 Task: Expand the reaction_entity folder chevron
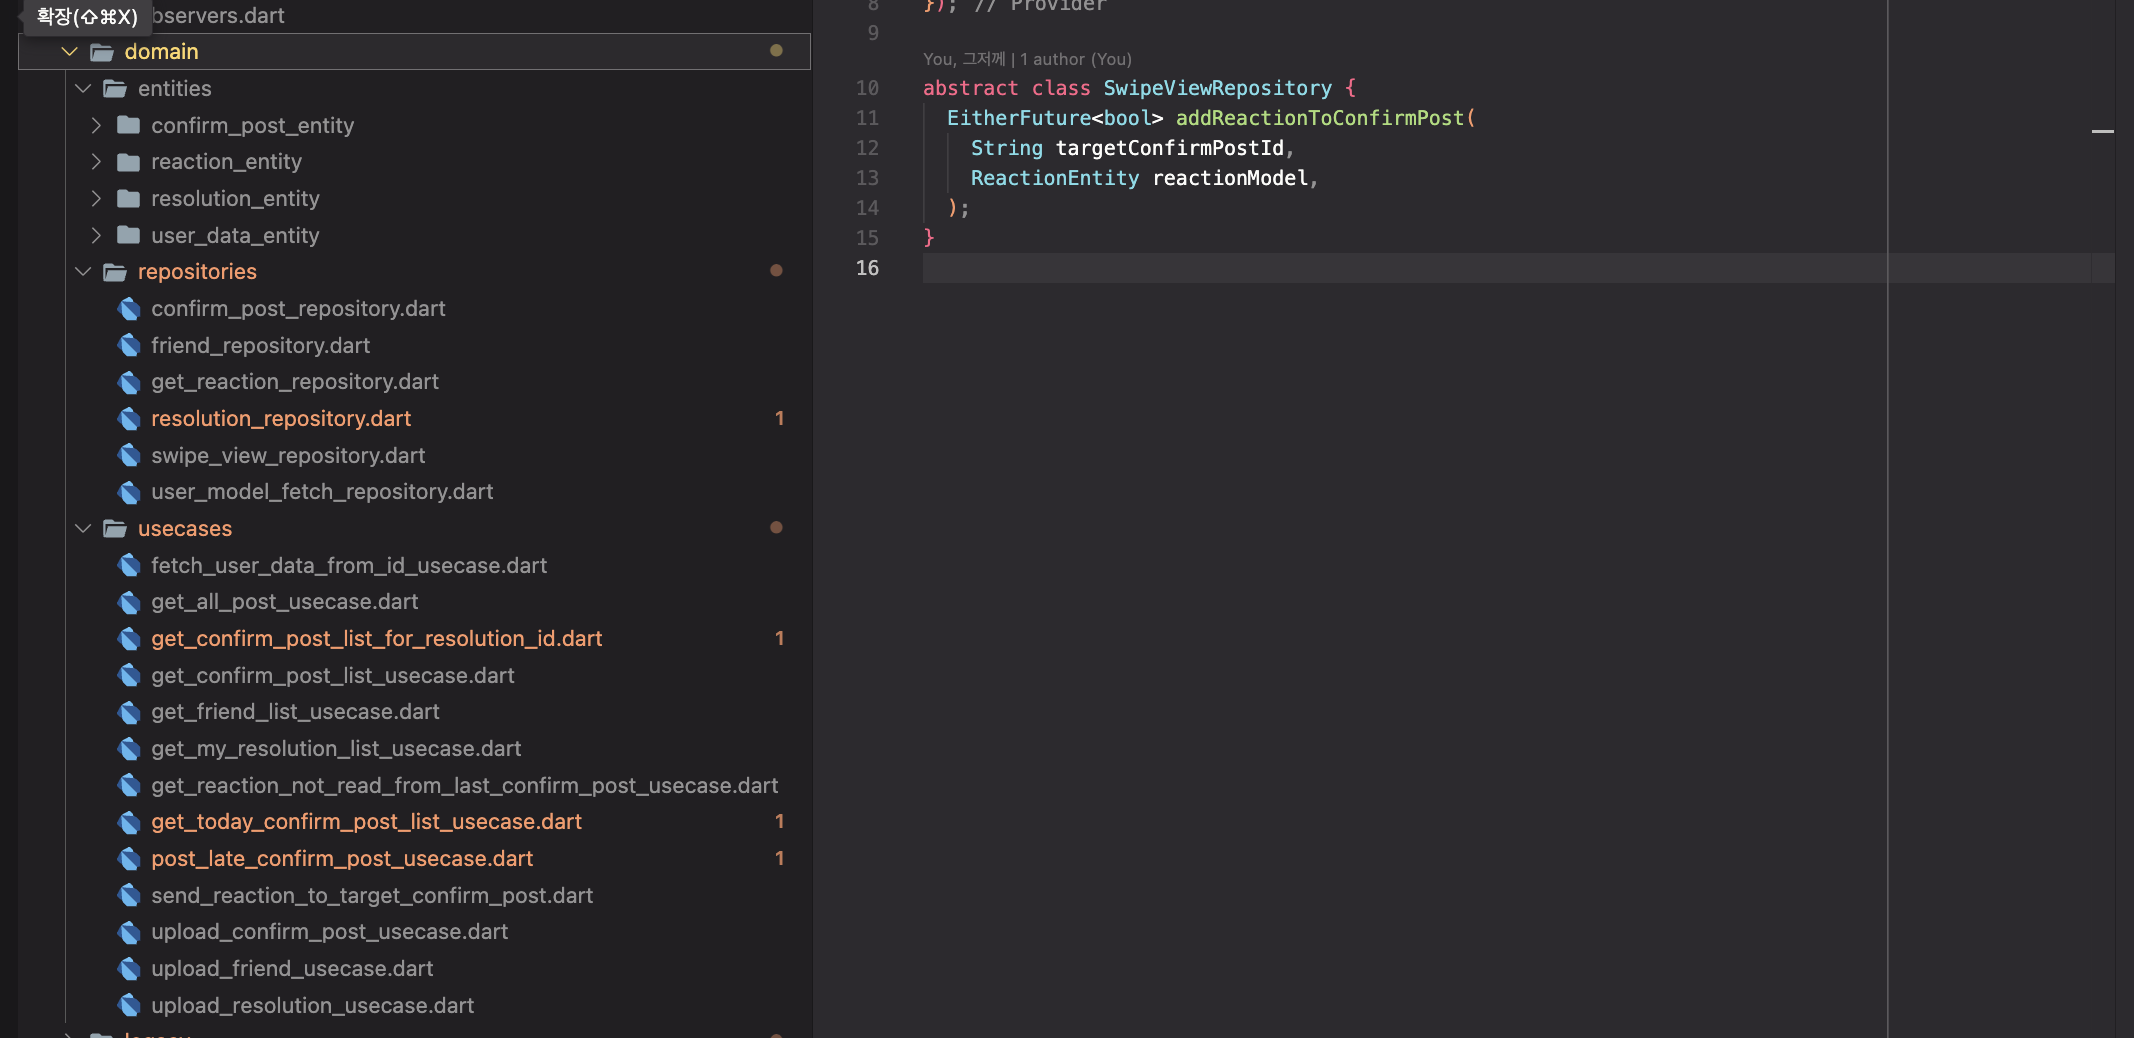coord(96,161)
